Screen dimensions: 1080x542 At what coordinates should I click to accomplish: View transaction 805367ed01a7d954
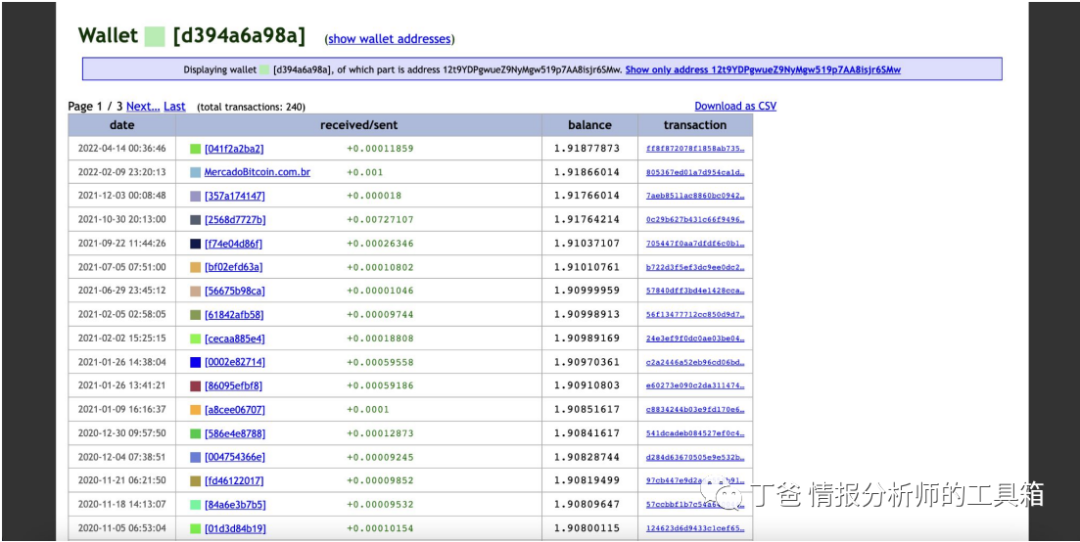[695, 172]
